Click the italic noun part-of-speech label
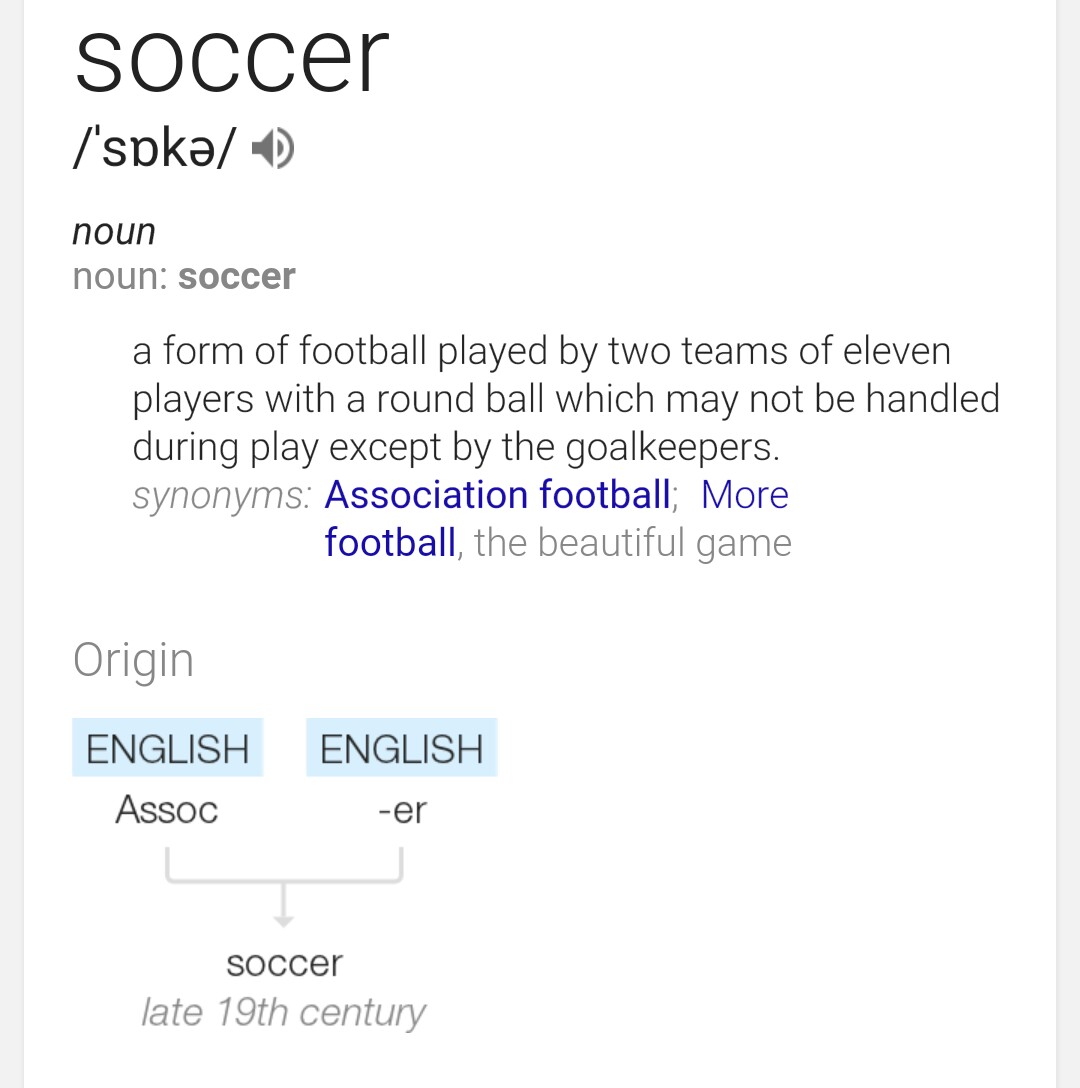Viewport: 1080px width, 1088px height. click(x=114, y=232)
